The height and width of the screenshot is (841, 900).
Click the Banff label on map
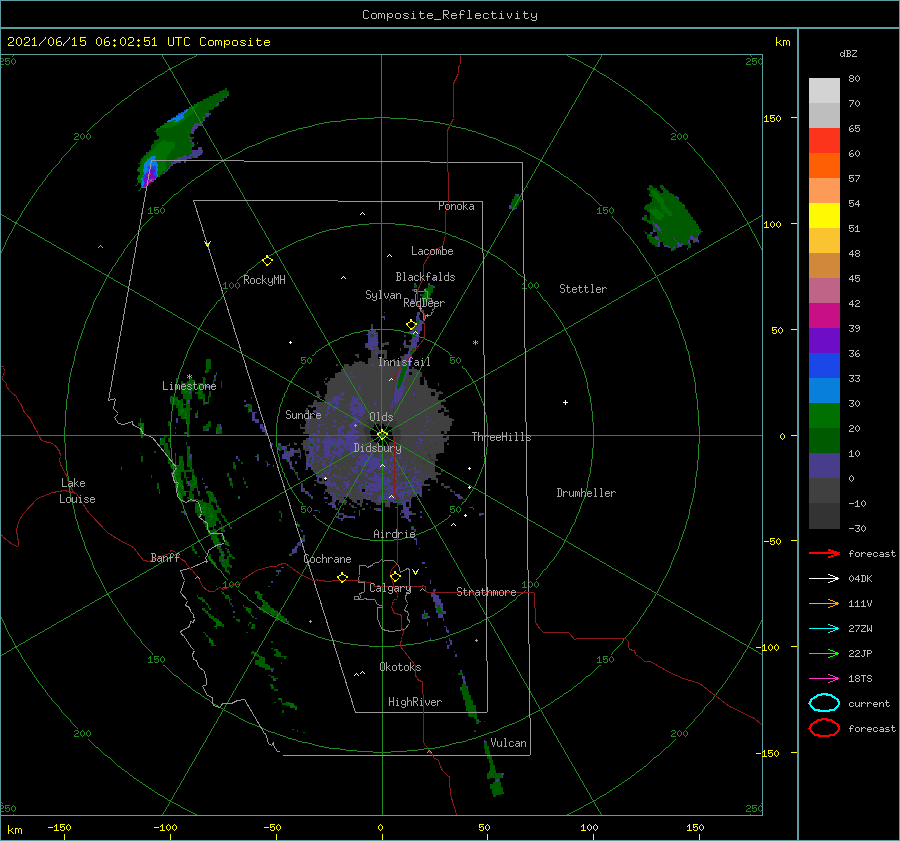165,557
